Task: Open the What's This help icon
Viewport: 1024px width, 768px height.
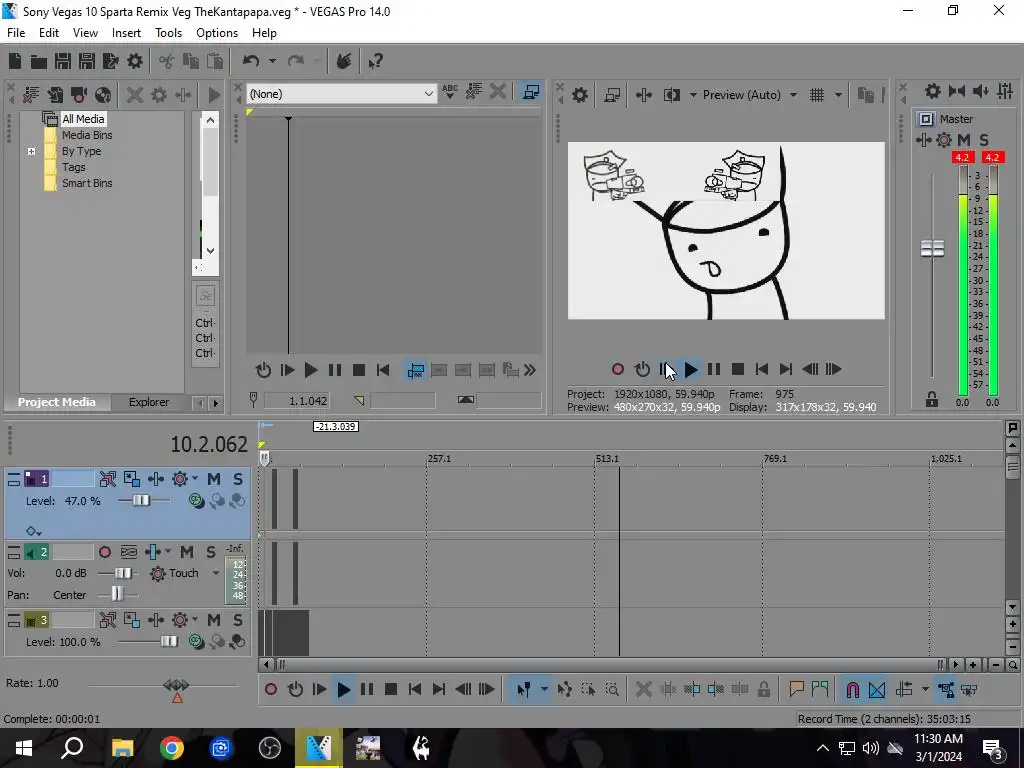Action: point(375,61)
